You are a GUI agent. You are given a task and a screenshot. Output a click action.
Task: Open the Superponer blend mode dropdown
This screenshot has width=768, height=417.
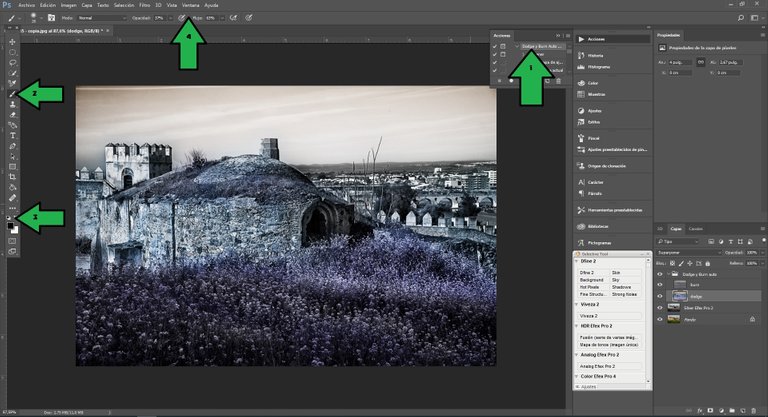click(x=689, y=253)
